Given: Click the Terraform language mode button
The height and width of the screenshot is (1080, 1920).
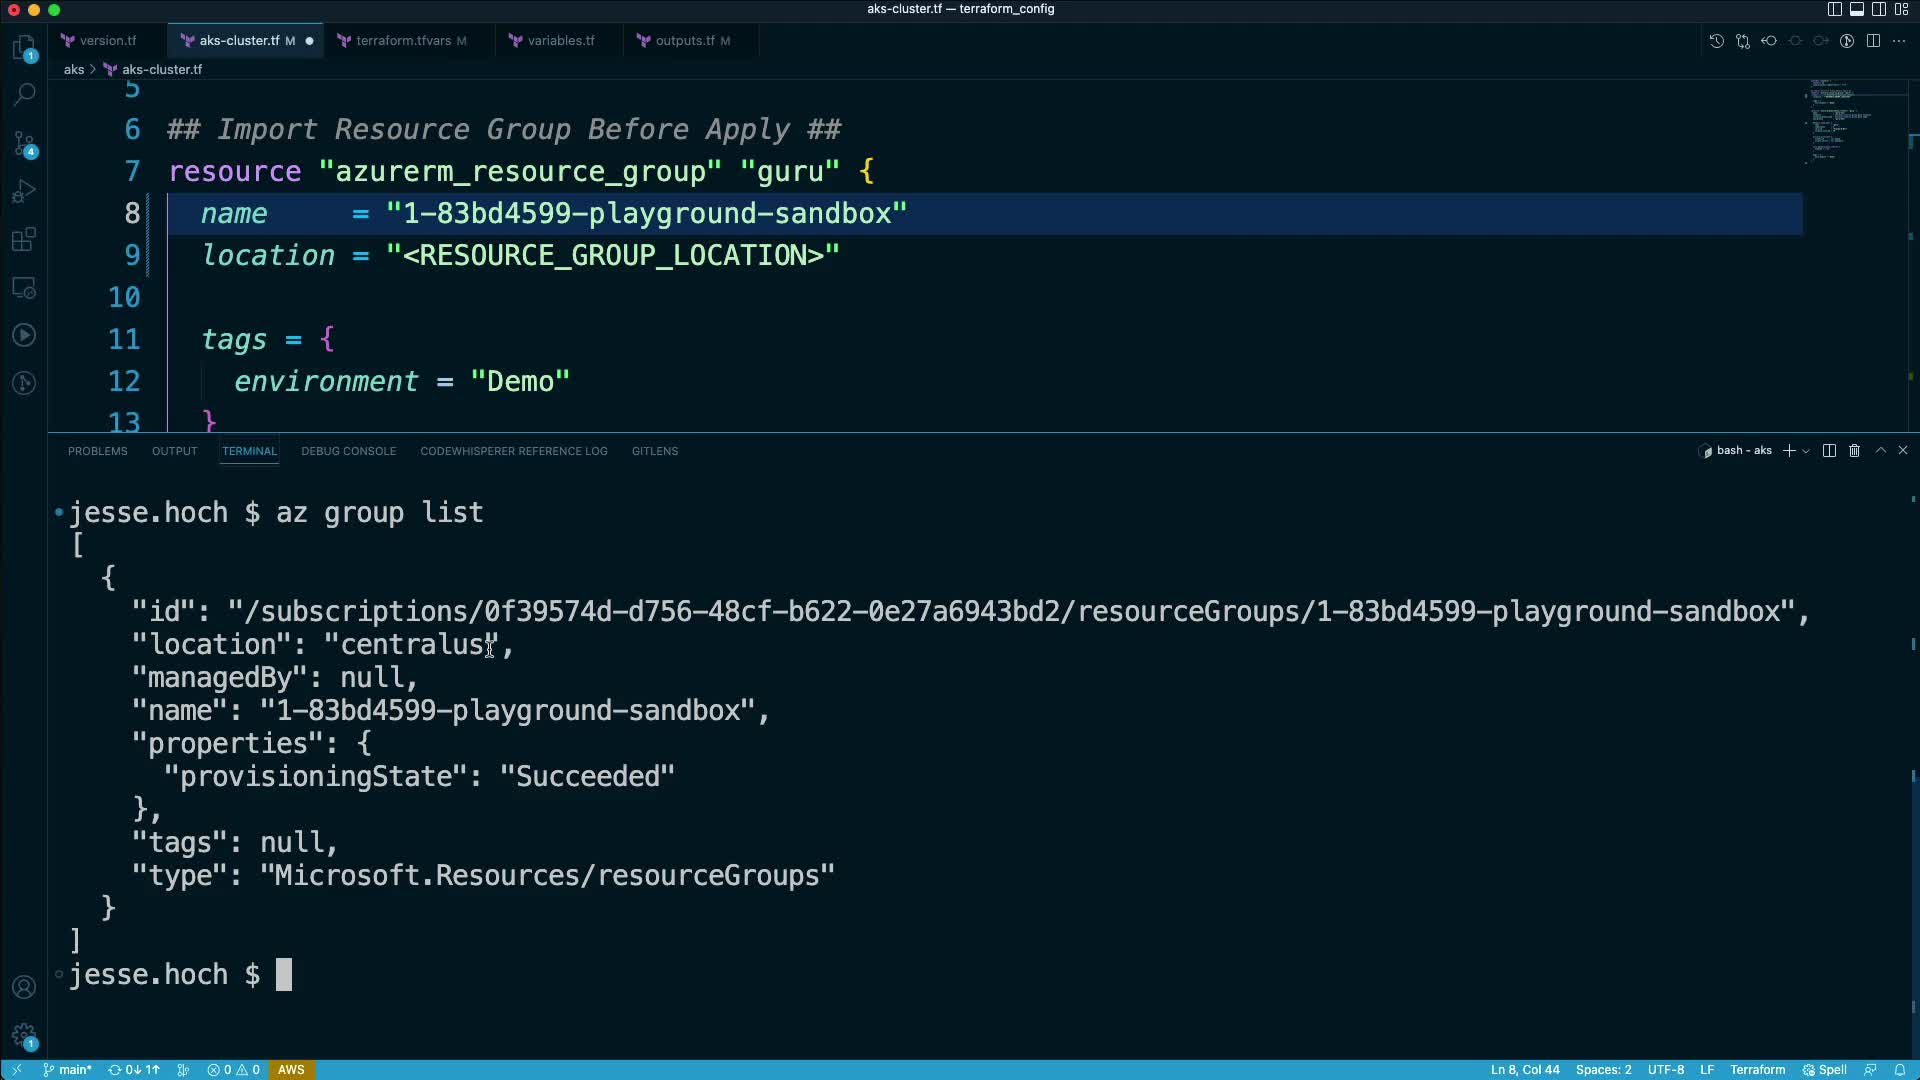Looking at the screenshot, I should point(1757,1069).
